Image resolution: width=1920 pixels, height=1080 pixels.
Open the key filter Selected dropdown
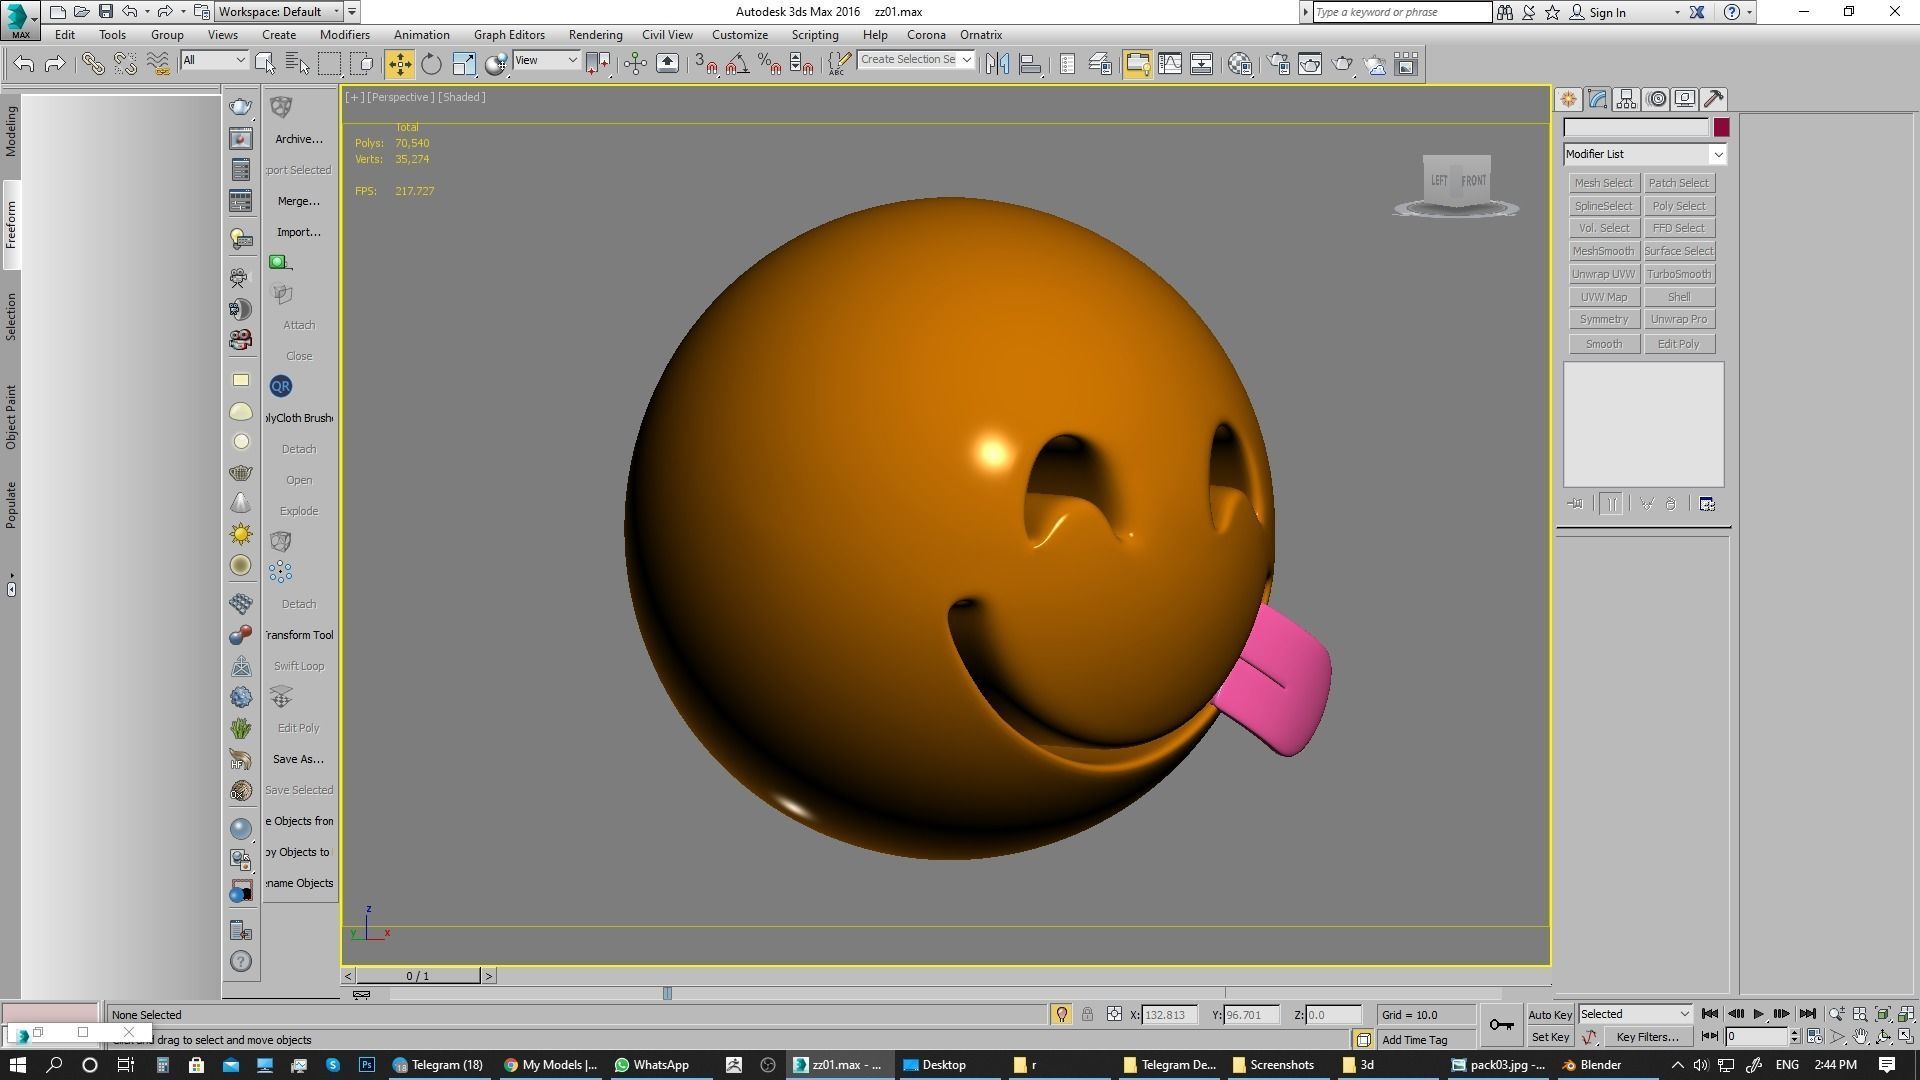point(1635,1014)
